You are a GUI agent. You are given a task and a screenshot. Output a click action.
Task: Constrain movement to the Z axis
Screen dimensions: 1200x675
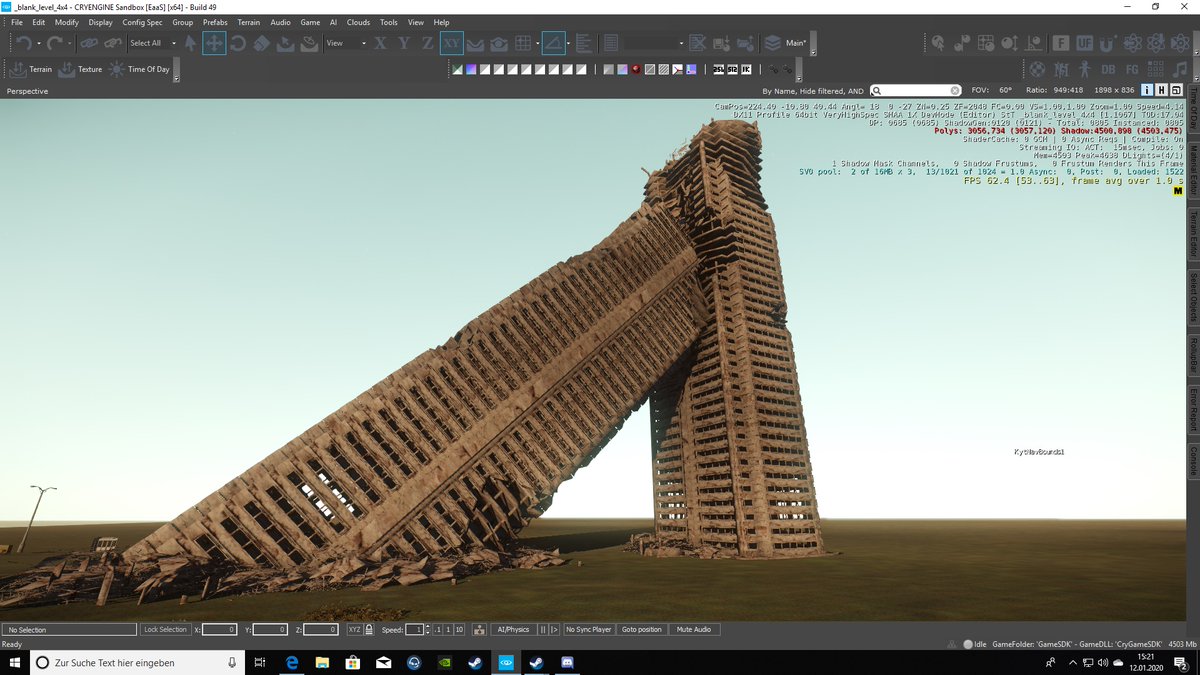coord(427,43)
